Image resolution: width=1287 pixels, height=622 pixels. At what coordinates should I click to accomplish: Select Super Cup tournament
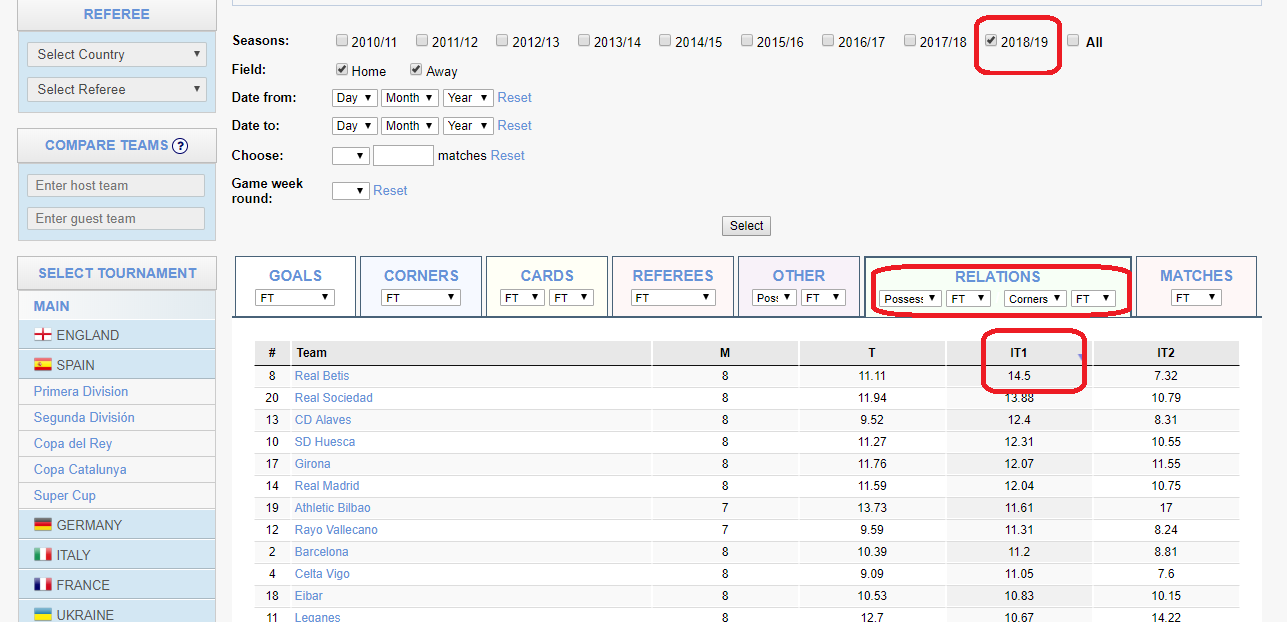65,496
